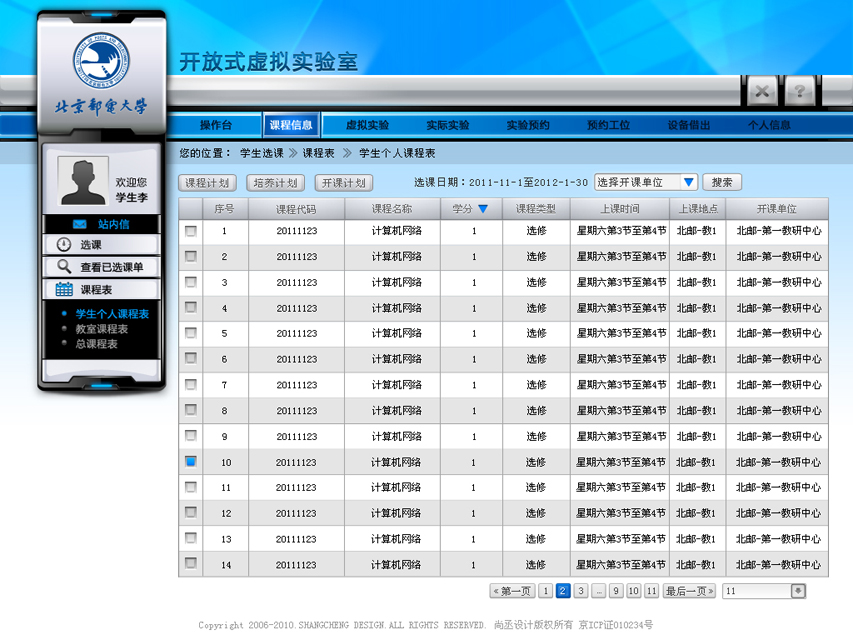853x640 pixels.
Task: Click the 搜索 search button
Action: [722, 182]
